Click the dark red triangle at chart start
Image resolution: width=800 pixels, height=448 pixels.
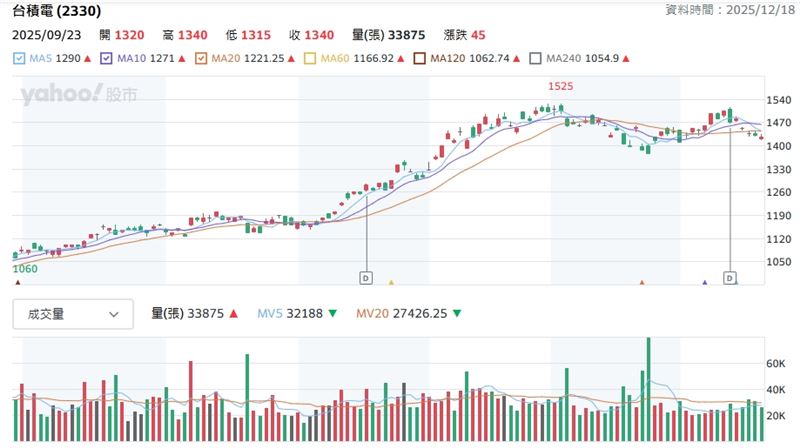[17, 283]
